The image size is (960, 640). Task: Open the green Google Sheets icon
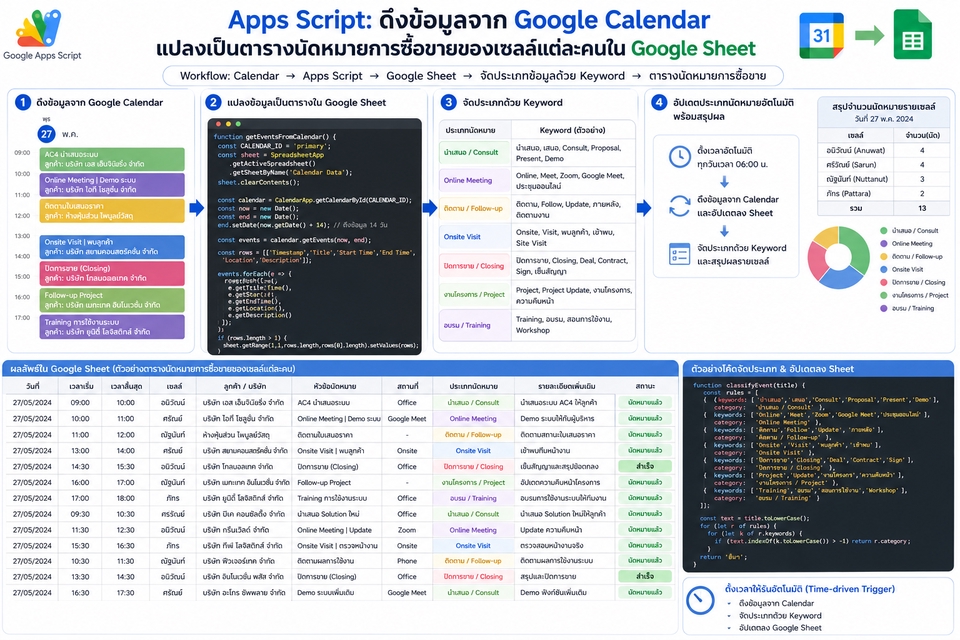click(912, 34)
